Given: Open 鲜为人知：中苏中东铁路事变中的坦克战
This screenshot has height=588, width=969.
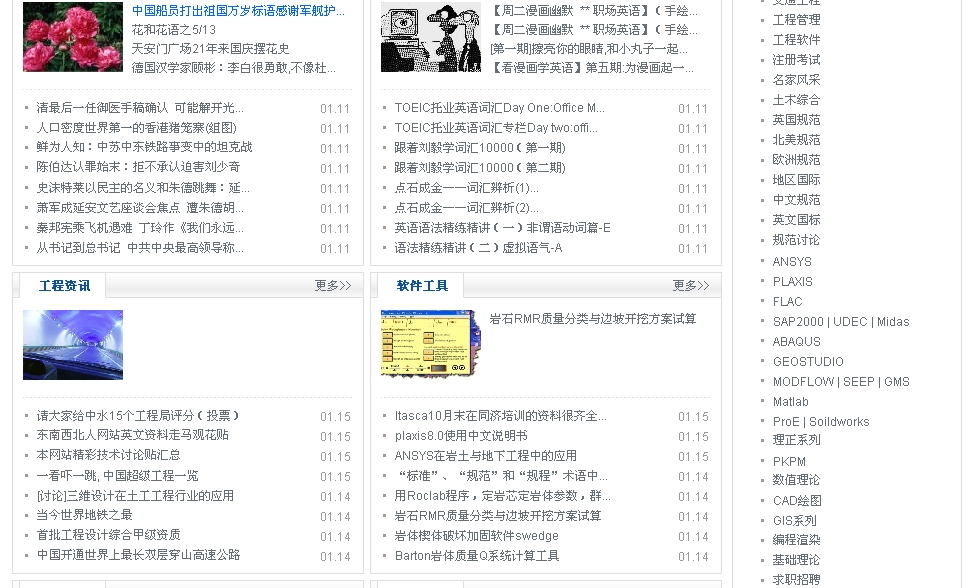Looking at the screenshot, I should point(144,147).
